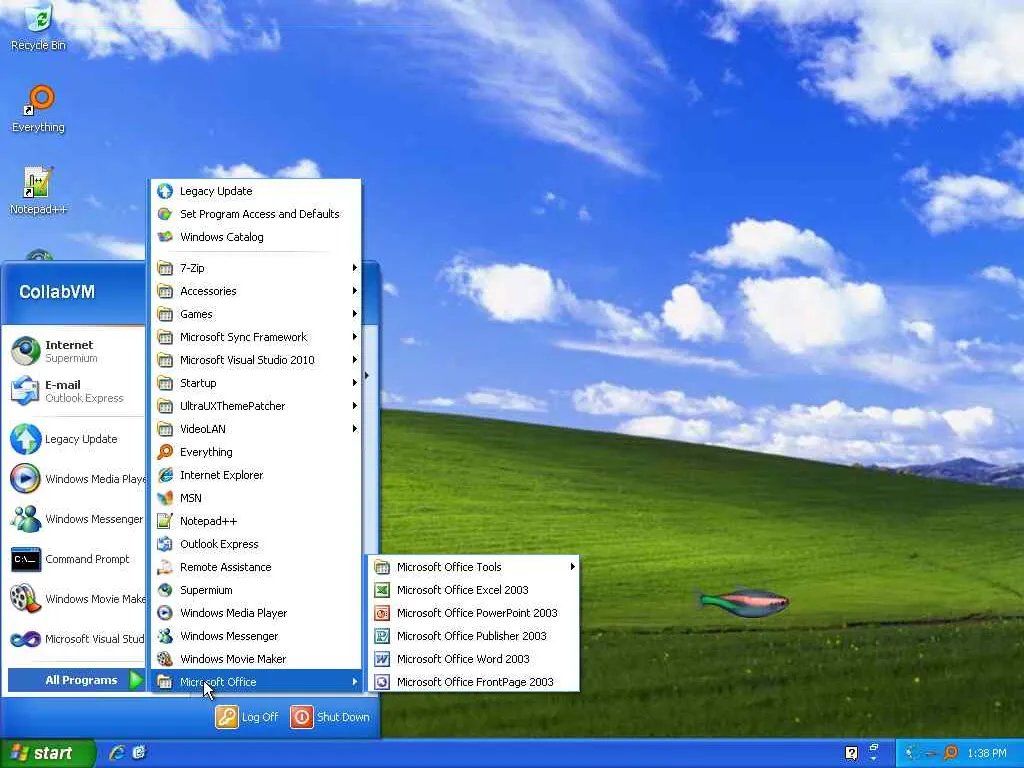The height and width of the screenshot is (768, 1024).
Task: Open Microsoft Visual Studio in left pane
Action: coord(76,639)
